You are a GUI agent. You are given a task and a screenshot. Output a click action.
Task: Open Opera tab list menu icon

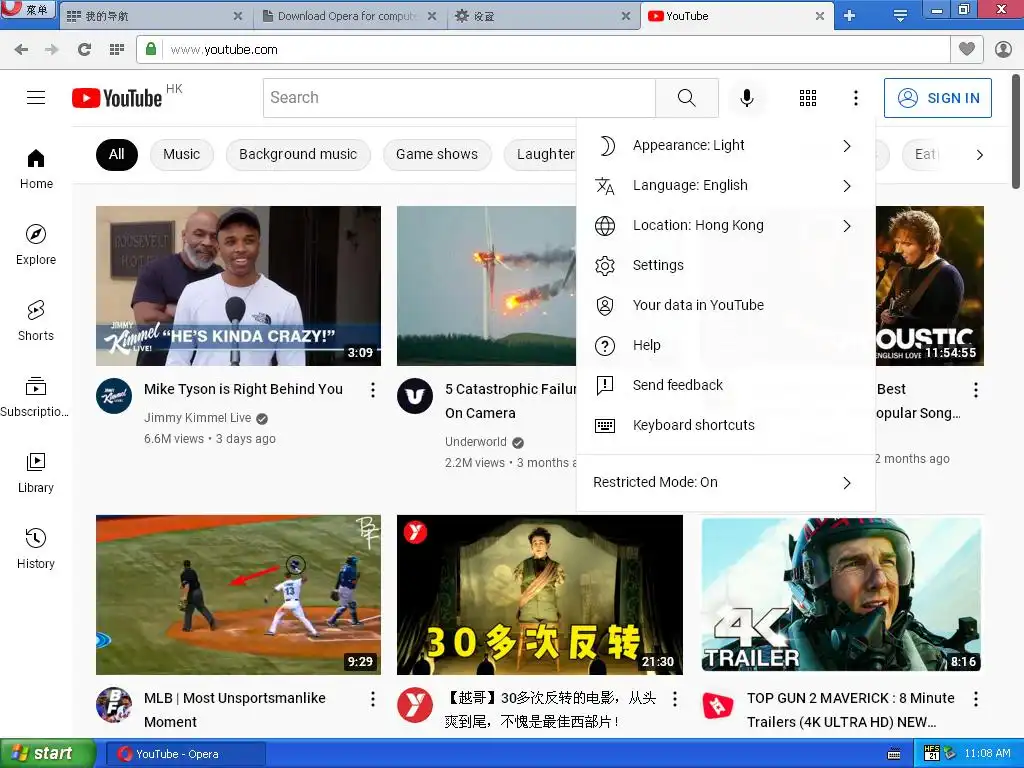click(900, 16)
